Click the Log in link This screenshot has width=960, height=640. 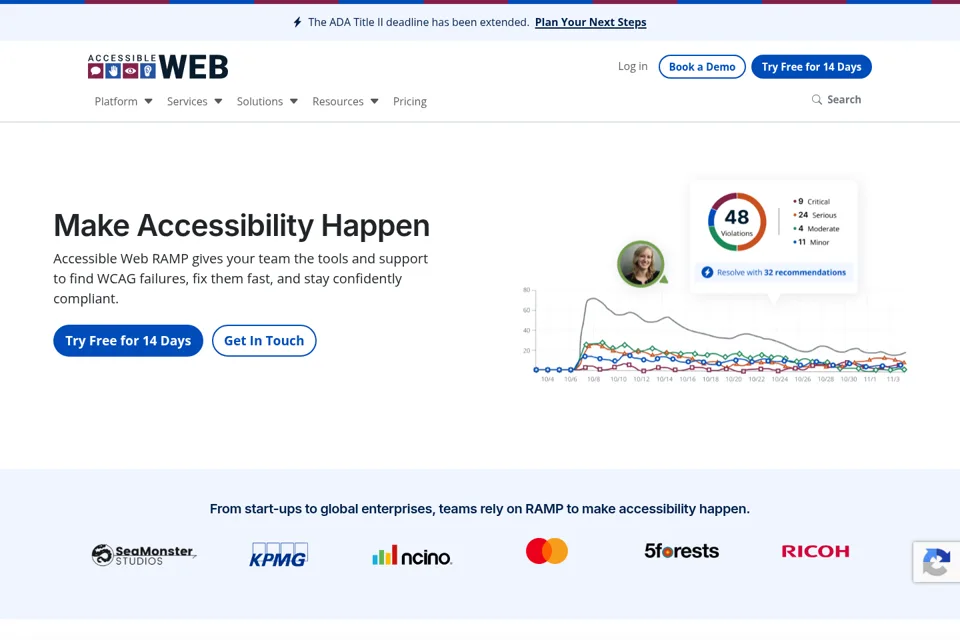pyautogui.click(x=632, y=66)
